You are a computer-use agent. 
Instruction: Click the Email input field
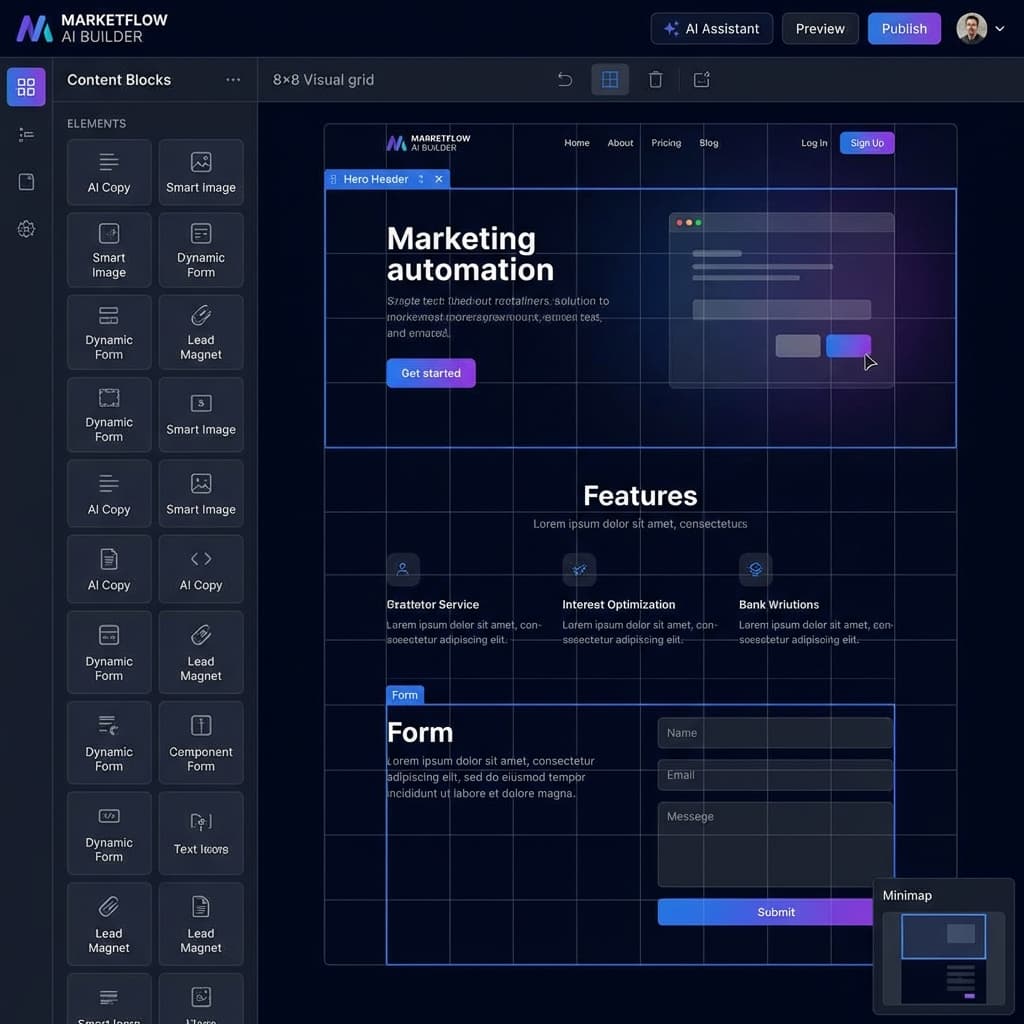tap(774, 775)
